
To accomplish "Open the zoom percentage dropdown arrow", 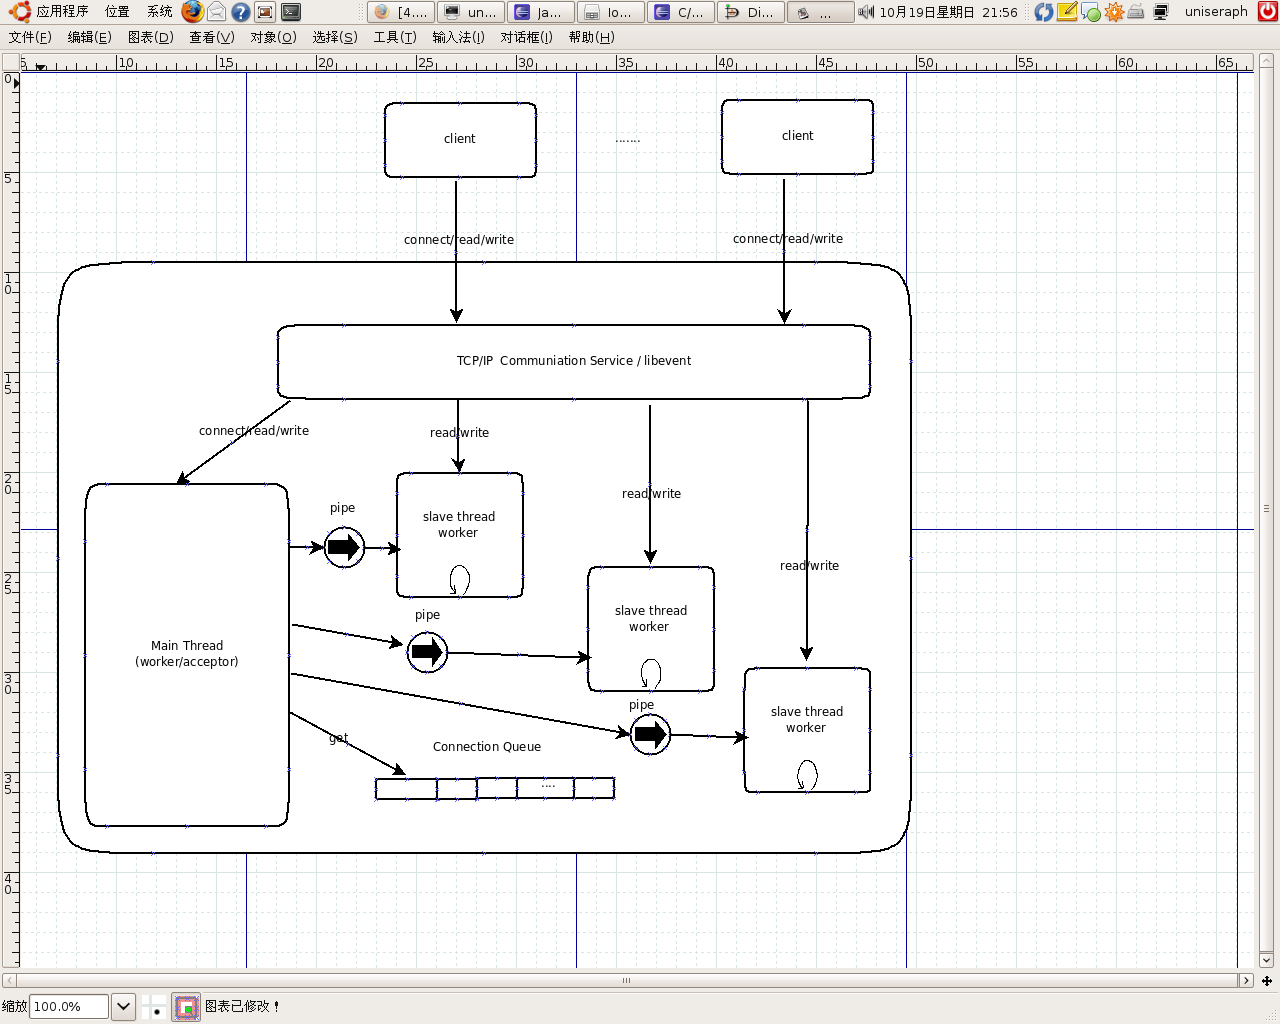I will click(x=123, y=1007).
